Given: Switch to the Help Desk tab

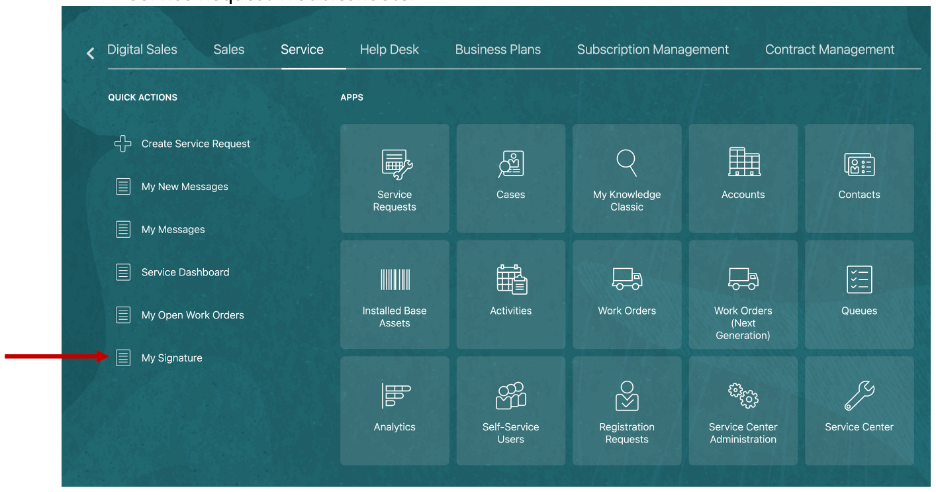Looking at the screenshot, I should coord(389,50).
